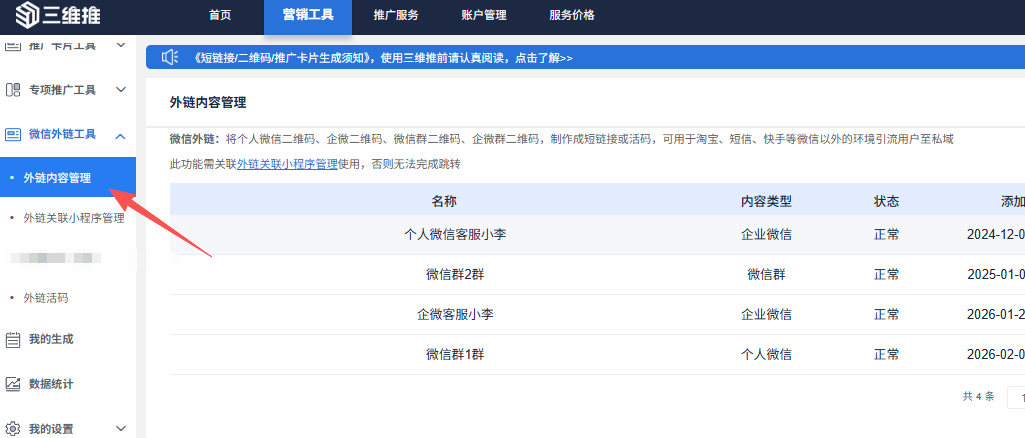Viewport: 1025px width, 438px height.
Task: Click the pagination page number box
Action: point(1017,397)
